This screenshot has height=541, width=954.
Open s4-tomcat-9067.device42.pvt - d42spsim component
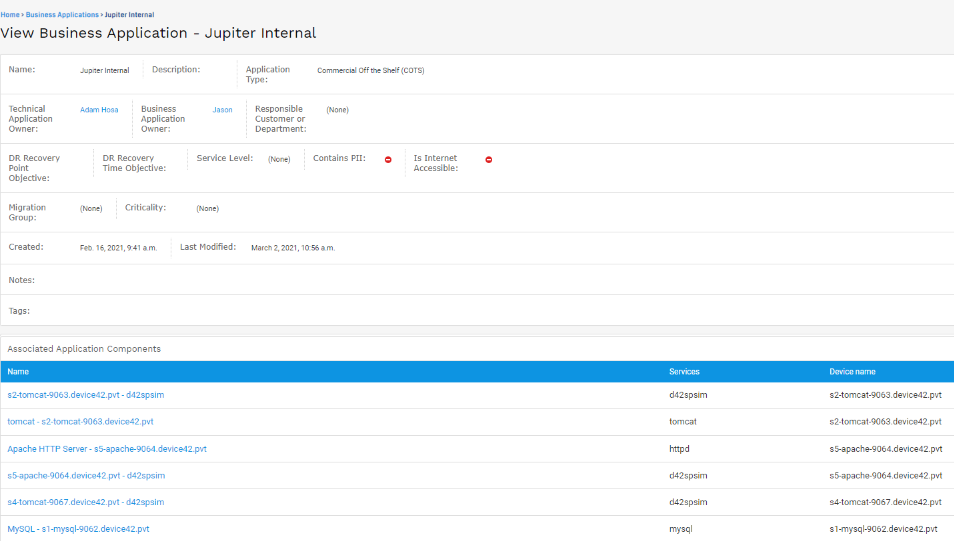pos(86,502)
